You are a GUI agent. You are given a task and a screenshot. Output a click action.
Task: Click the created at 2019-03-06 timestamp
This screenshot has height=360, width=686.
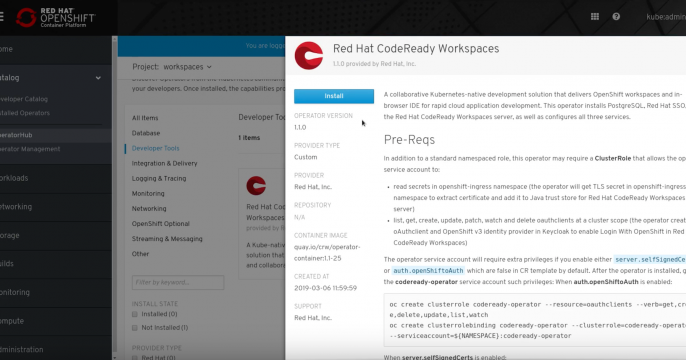click(326, 288)
